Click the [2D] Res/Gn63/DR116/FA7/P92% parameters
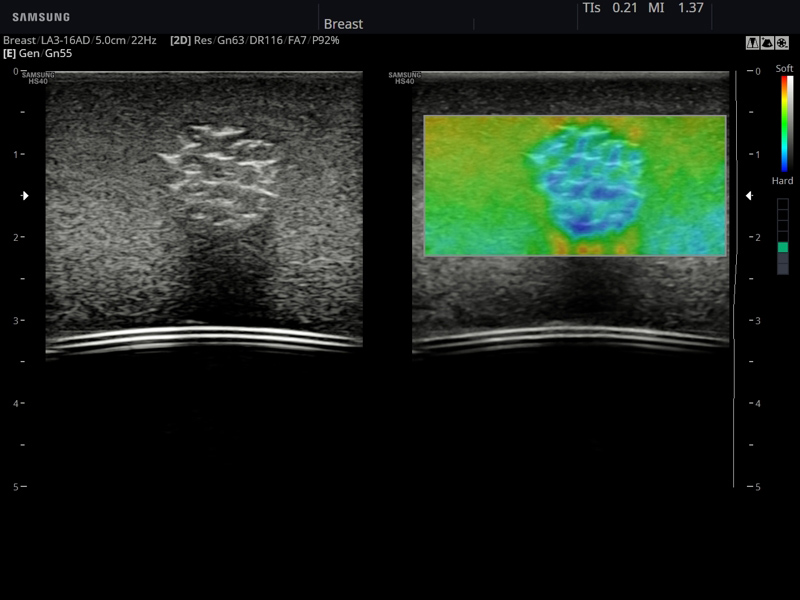This screenshot has width=800, height=600. click(x=255, y=40)
